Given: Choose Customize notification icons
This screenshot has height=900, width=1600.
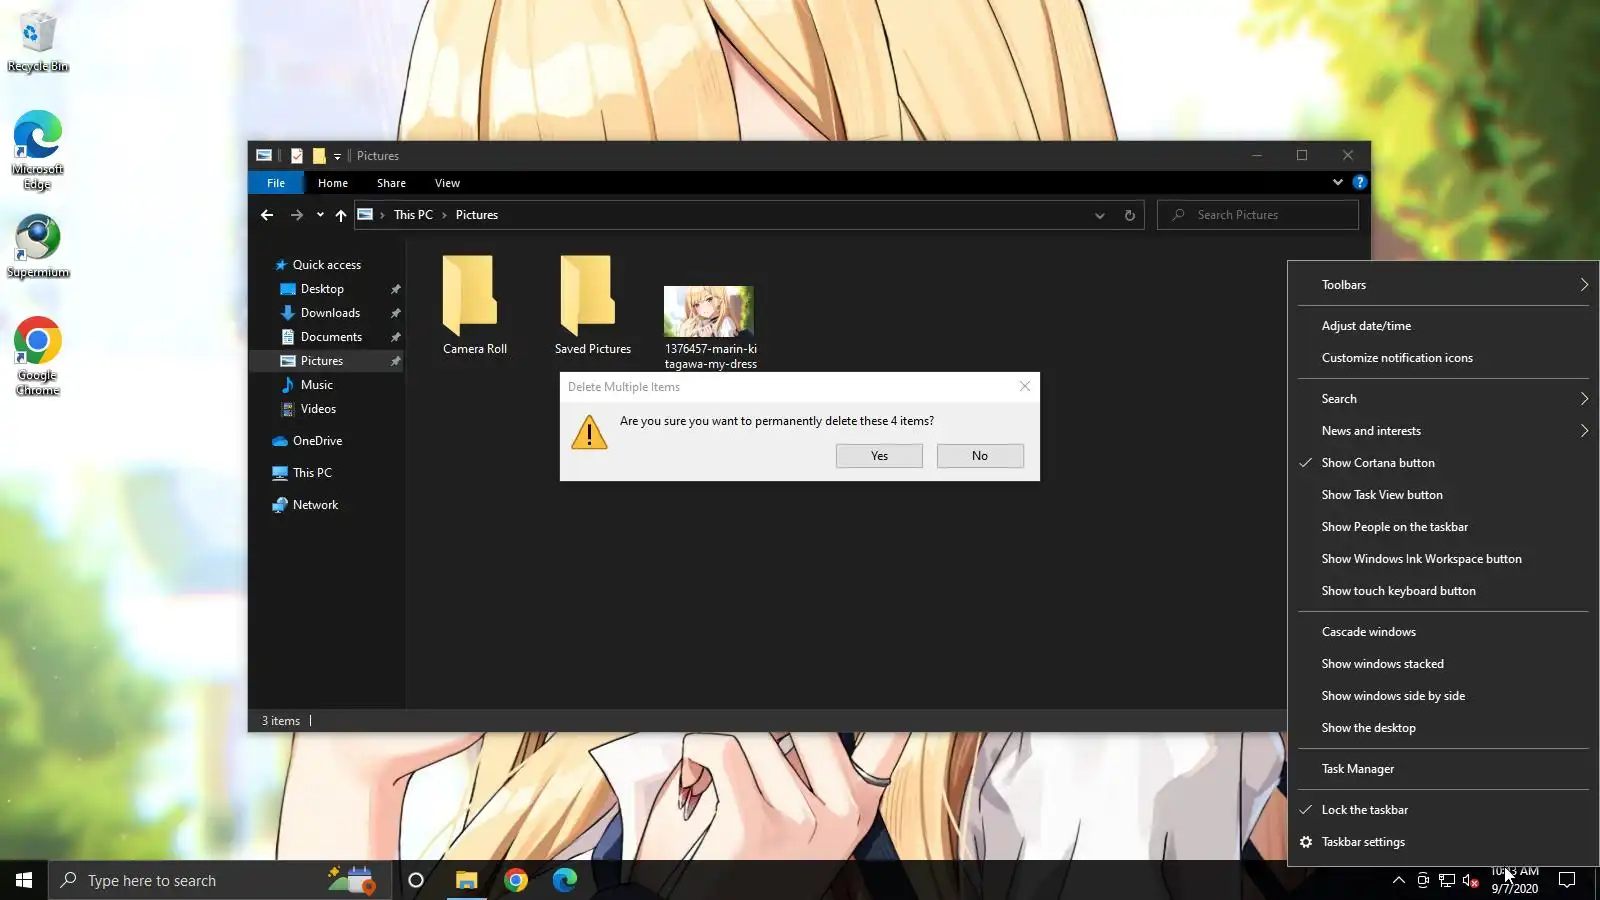Looking at the screenshot, I should (1443, 358).
